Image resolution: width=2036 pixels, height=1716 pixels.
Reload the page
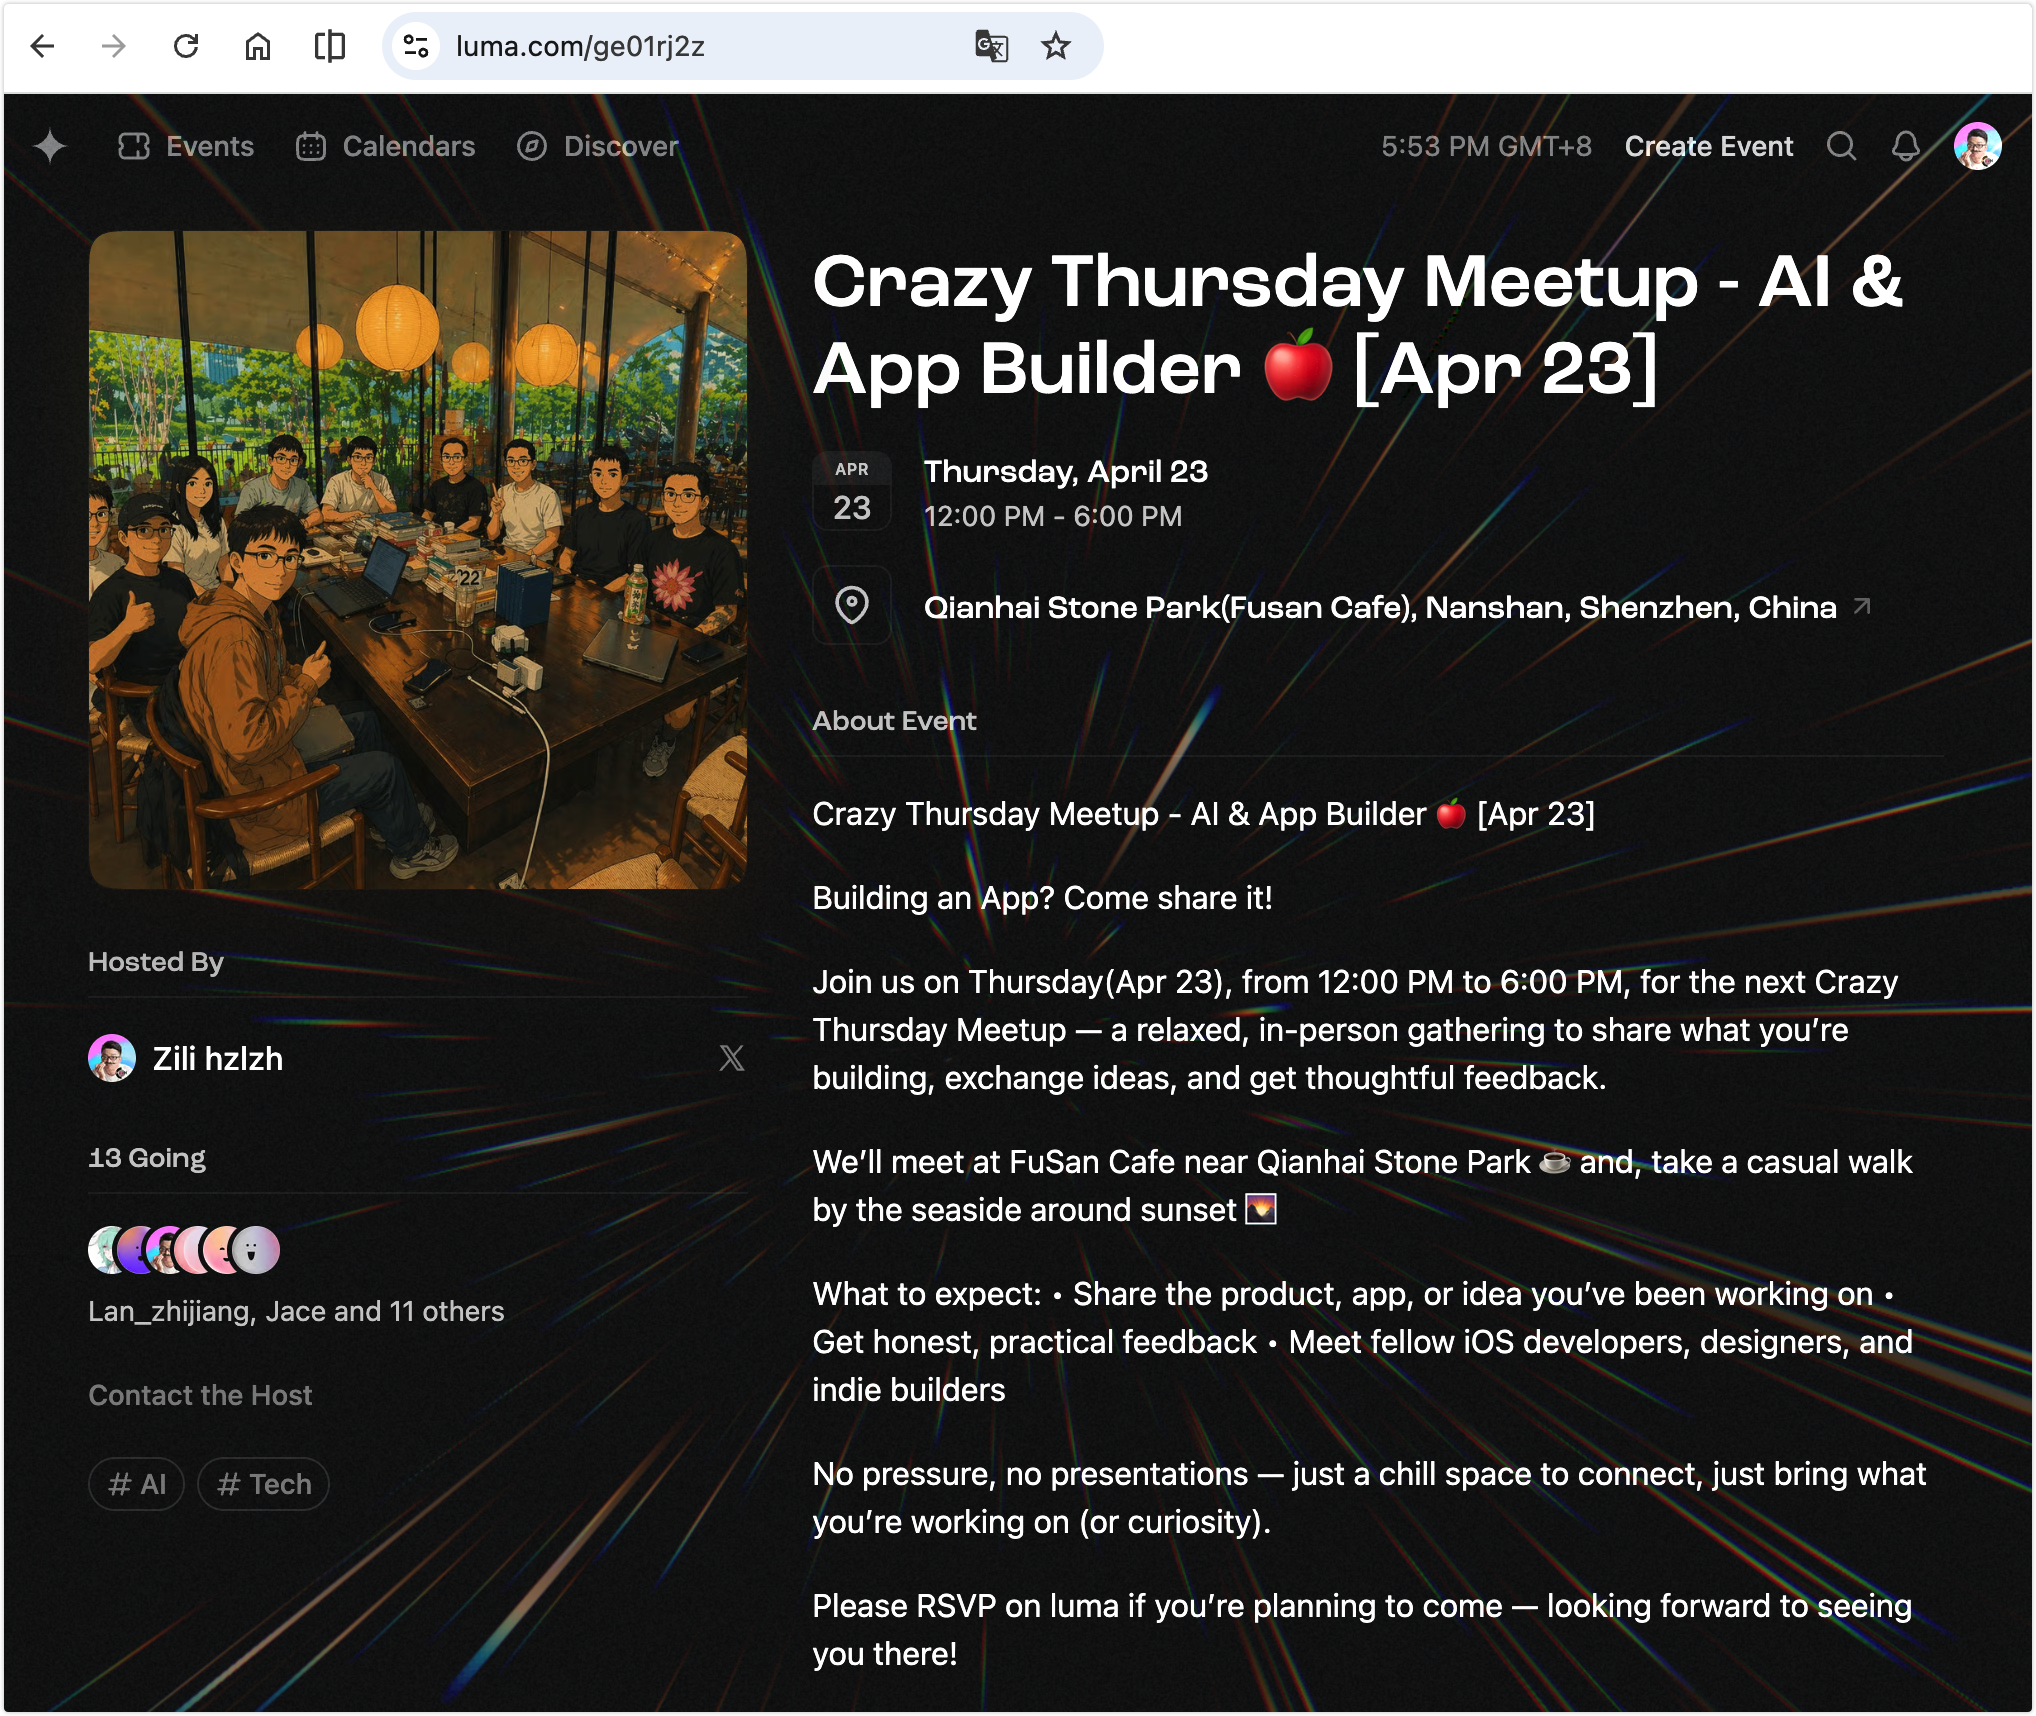point(186,46)
